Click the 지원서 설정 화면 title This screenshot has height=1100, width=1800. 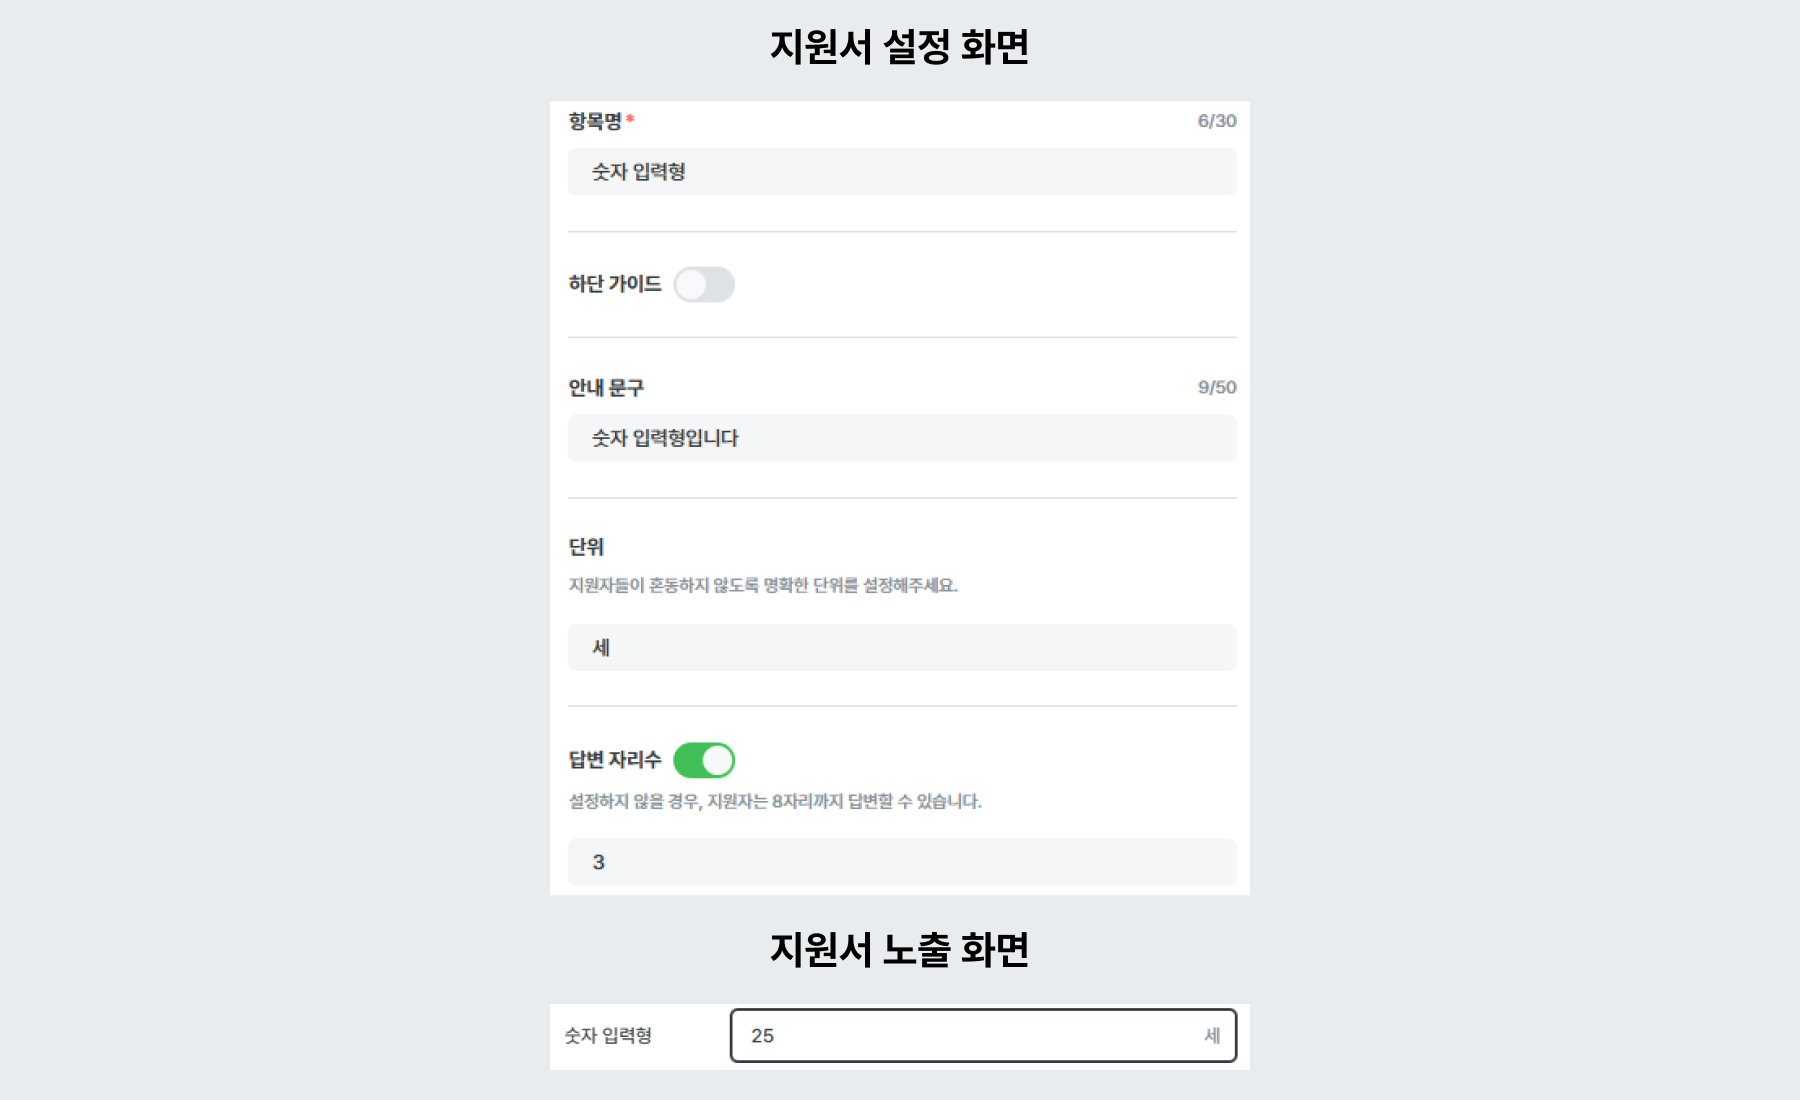[x=899, y=46]
